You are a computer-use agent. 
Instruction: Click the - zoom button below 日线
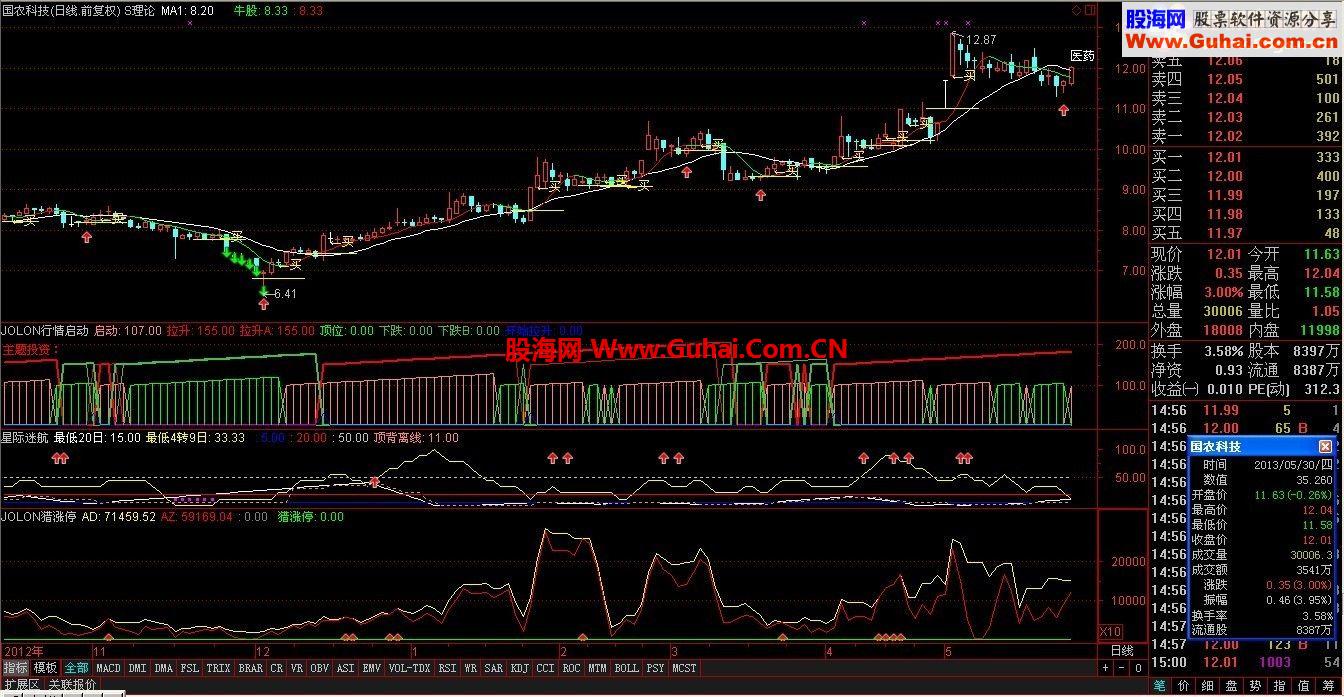(x=1122, y=667)
